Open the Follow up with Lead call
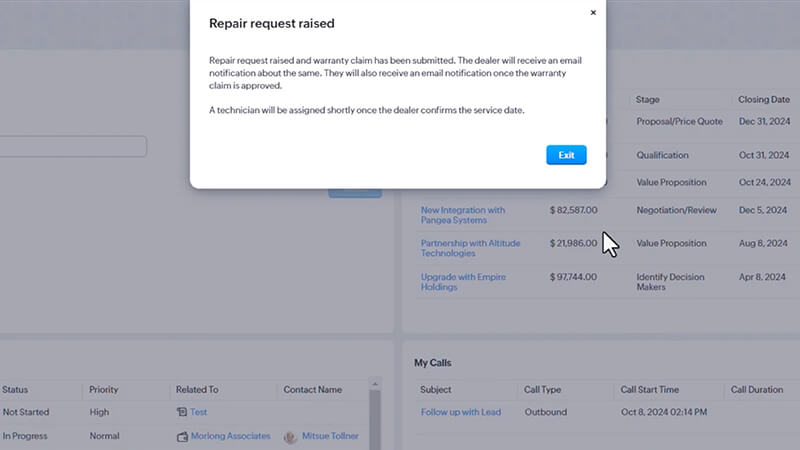This screenshot has height=450, width=800. pos(461,412)
